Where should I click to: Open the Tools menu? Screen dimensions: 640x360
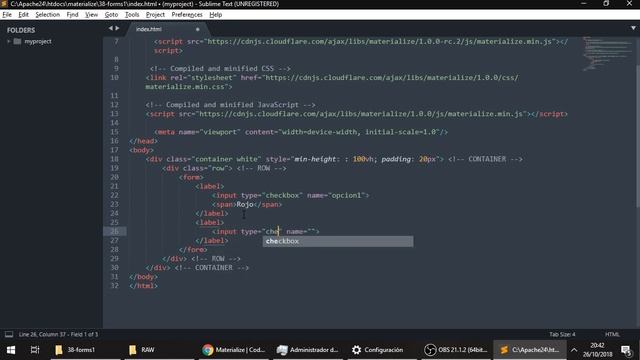pyautogui.click(x=132, y=15)
